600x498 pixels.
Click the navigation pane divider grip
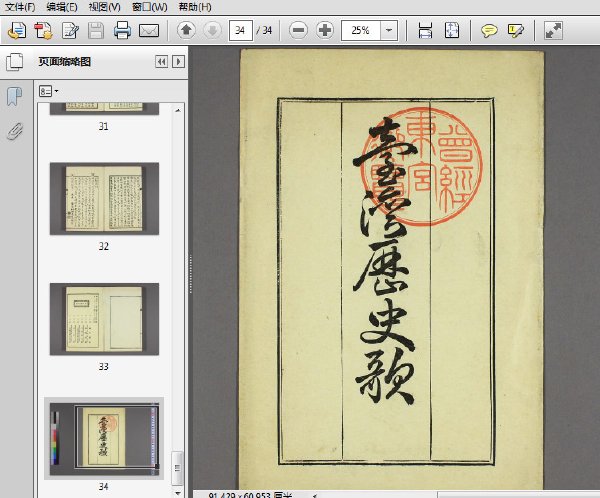pos(190,273)
